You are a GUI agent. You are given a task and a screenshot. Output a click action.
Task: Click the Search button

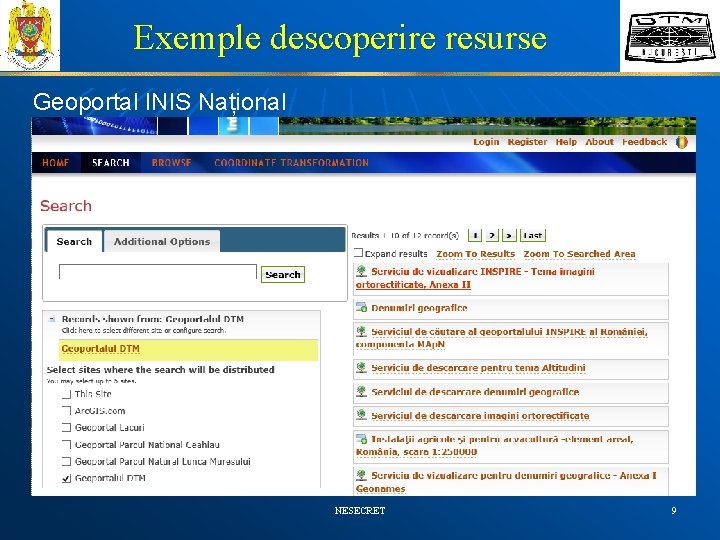point(282,275)
